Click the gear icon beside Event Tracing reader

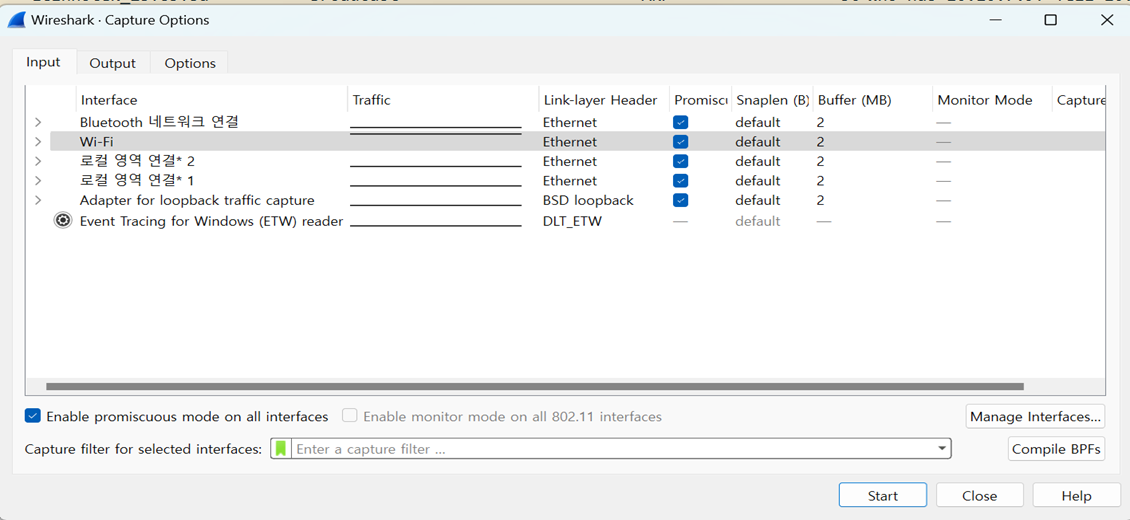tap(63, 221)
